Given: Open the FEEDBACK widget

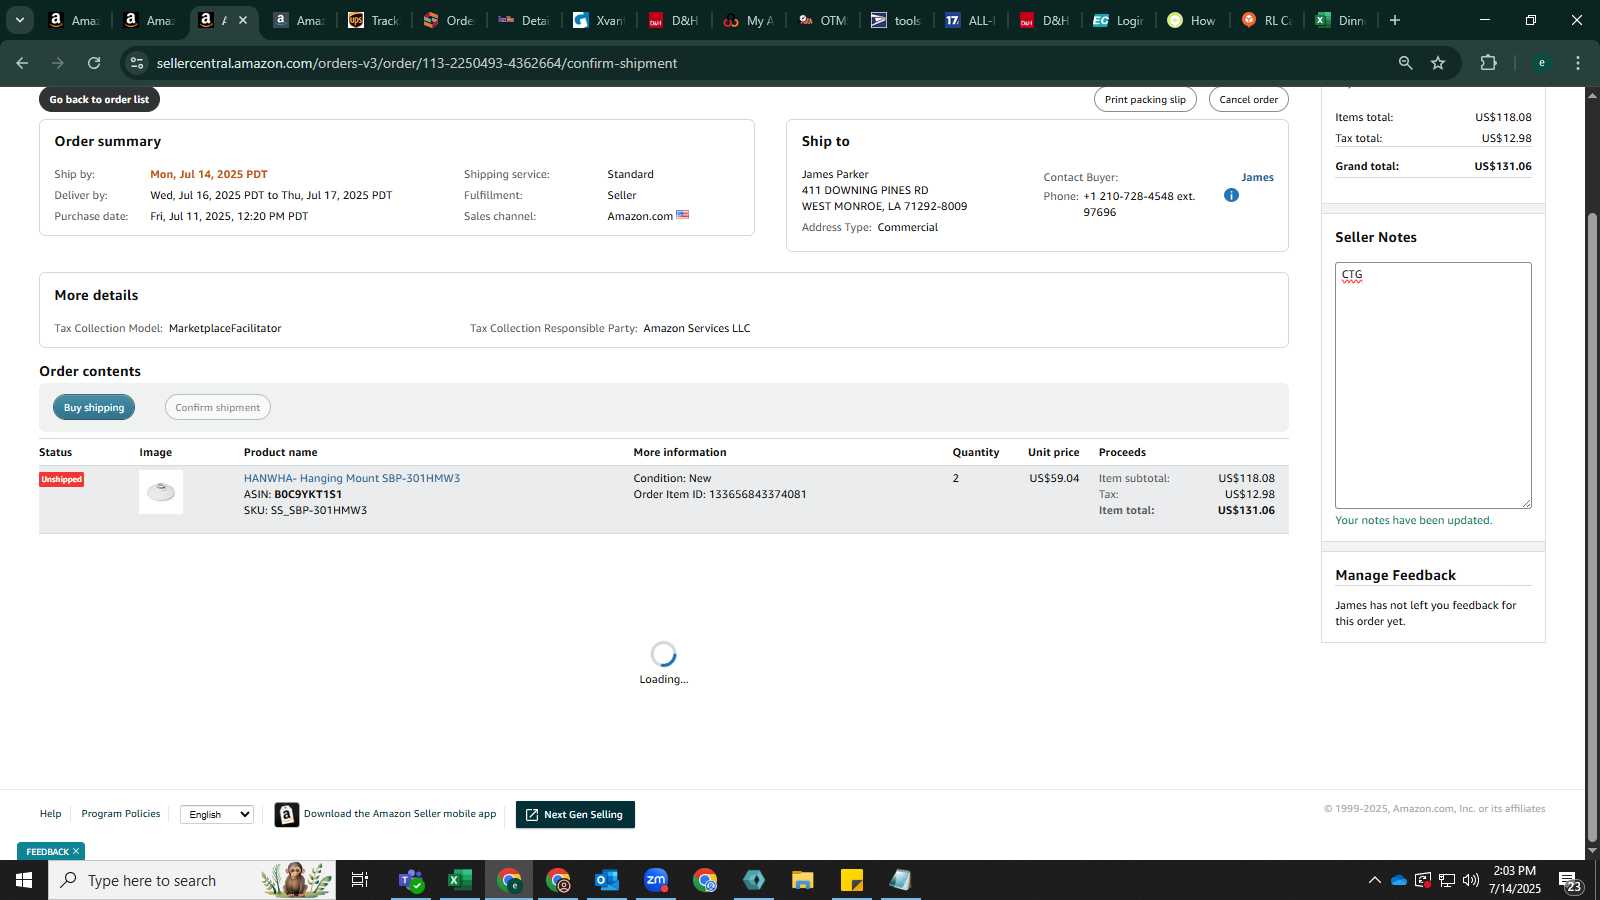Looking at the screenshot, I should tap(47, 851).
